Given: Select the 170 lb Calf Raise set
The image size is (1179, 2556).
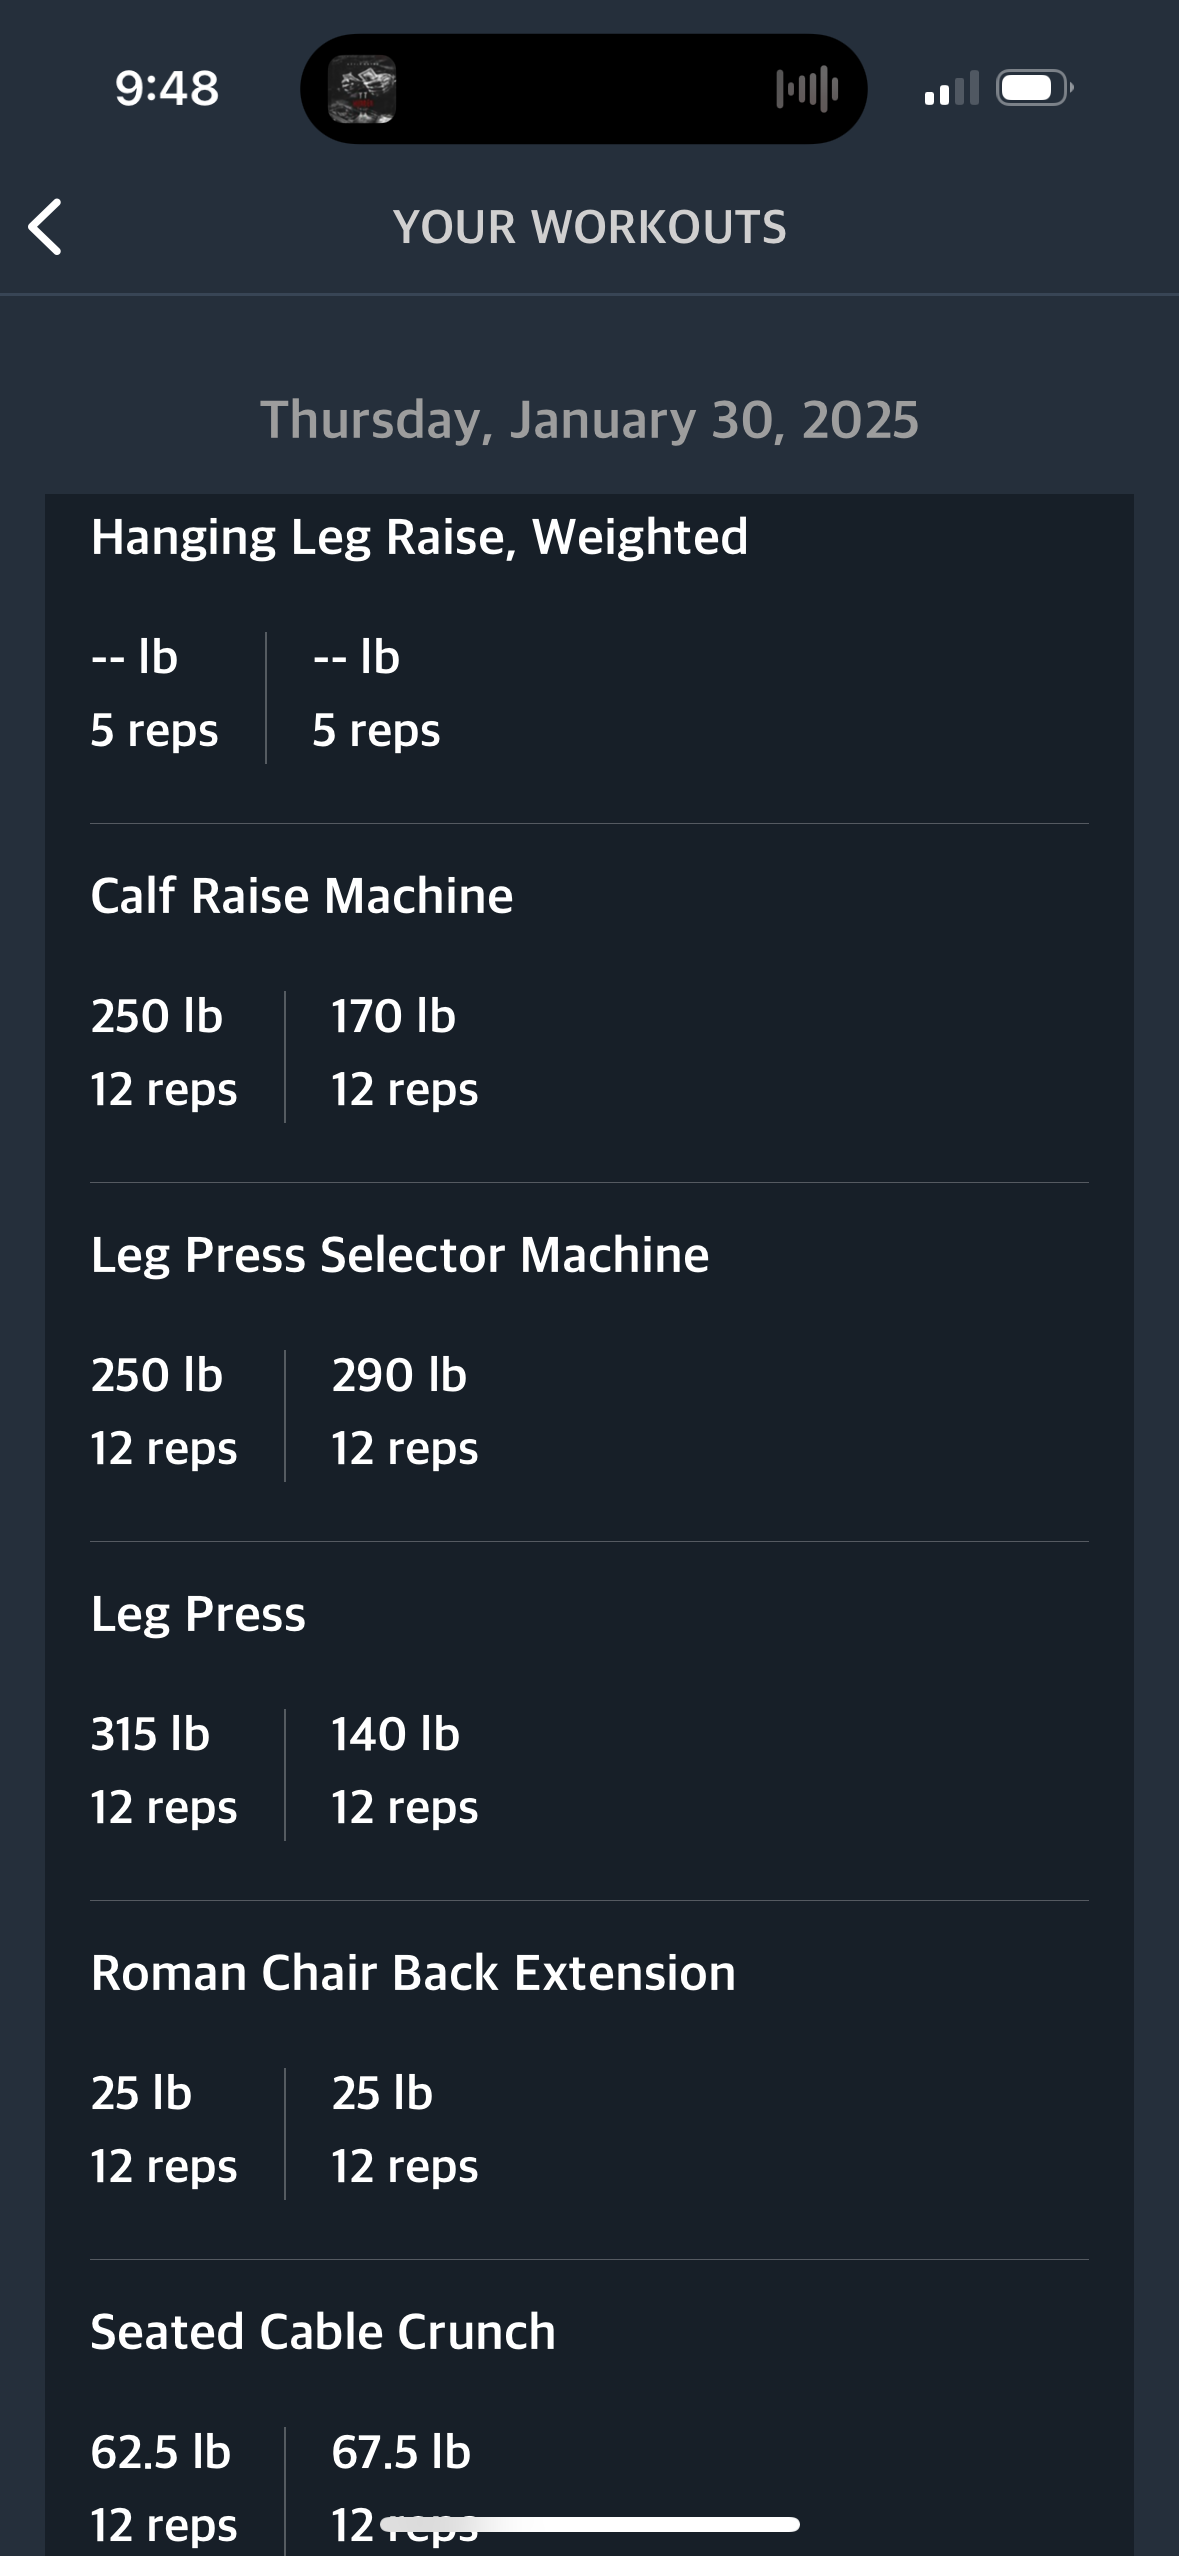Looking at the screenshot, I should 404,1052.
